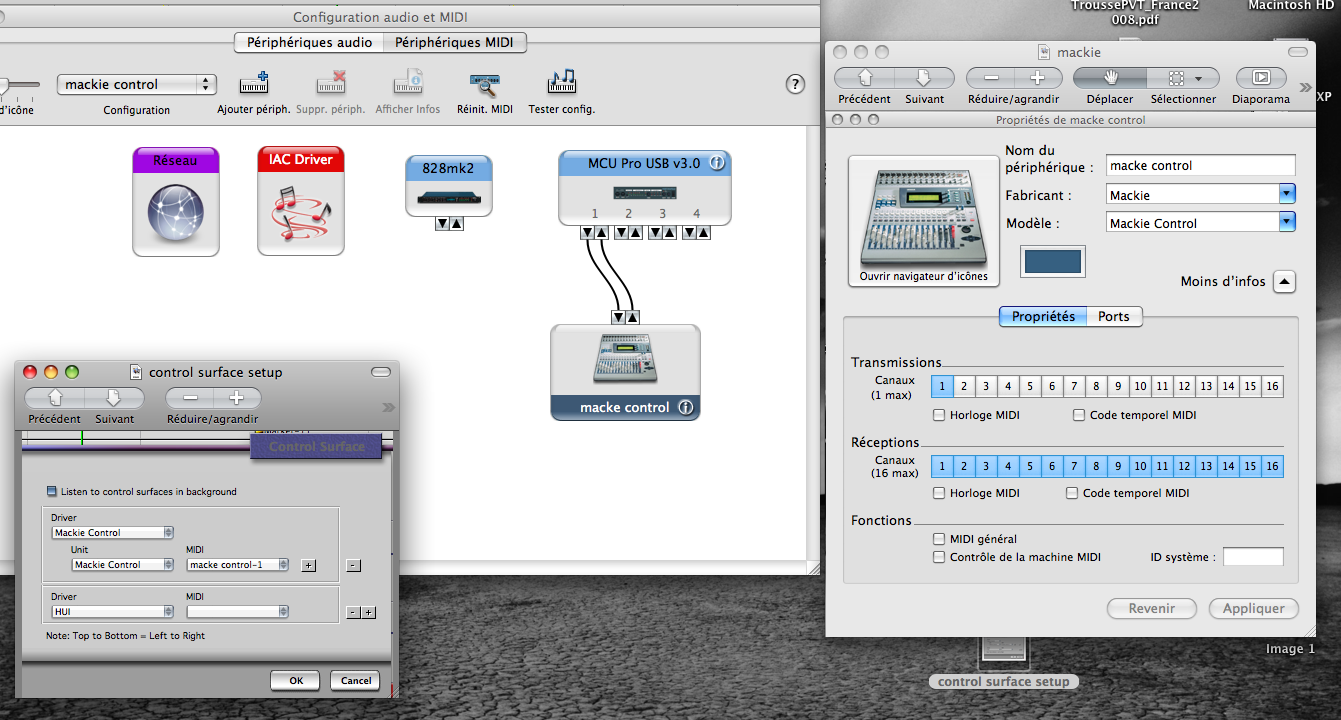Select the 828mk2 device icon
Image resolution: width=1341 pixels, height=720 pixels.
point(449,186)
